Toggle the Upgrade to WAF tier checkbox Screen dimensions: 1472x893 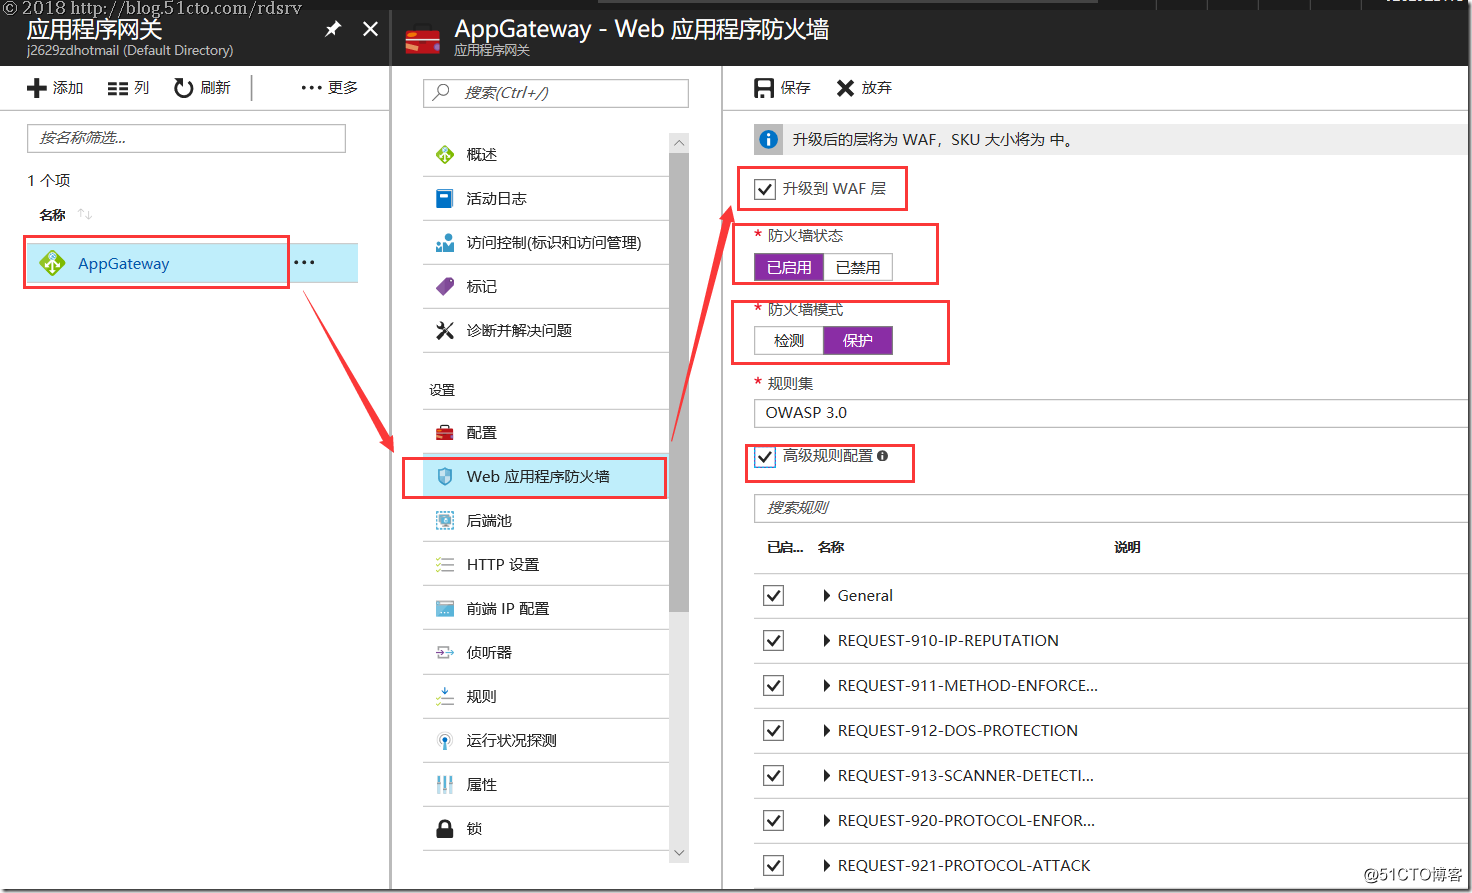pyautogui.click(x=765, y=189)
